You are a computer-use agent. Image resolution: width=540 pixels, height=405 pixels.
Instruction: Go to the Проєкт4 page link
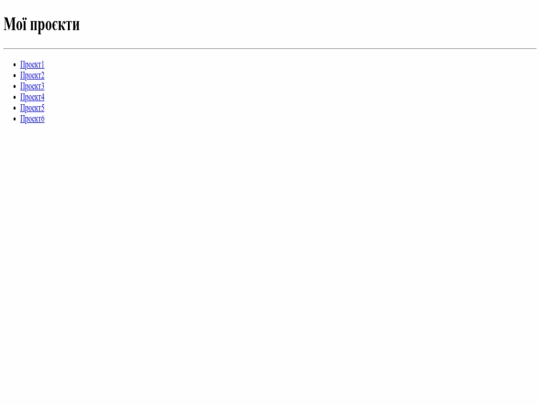[x=32, y=97]
